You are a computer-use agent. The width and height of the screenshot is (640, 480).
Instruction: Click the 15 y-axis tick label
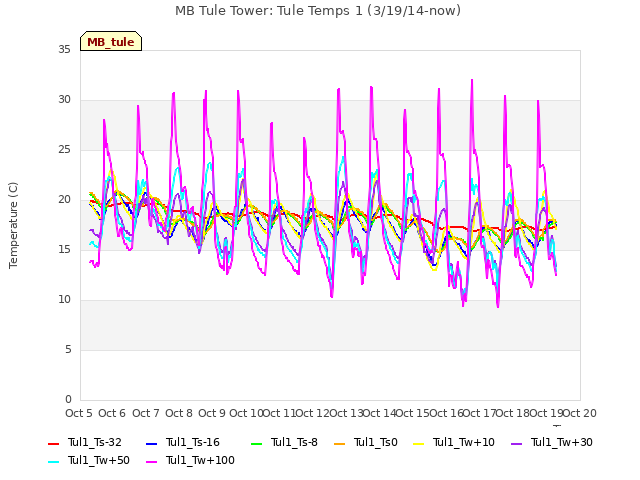(64, 249)
